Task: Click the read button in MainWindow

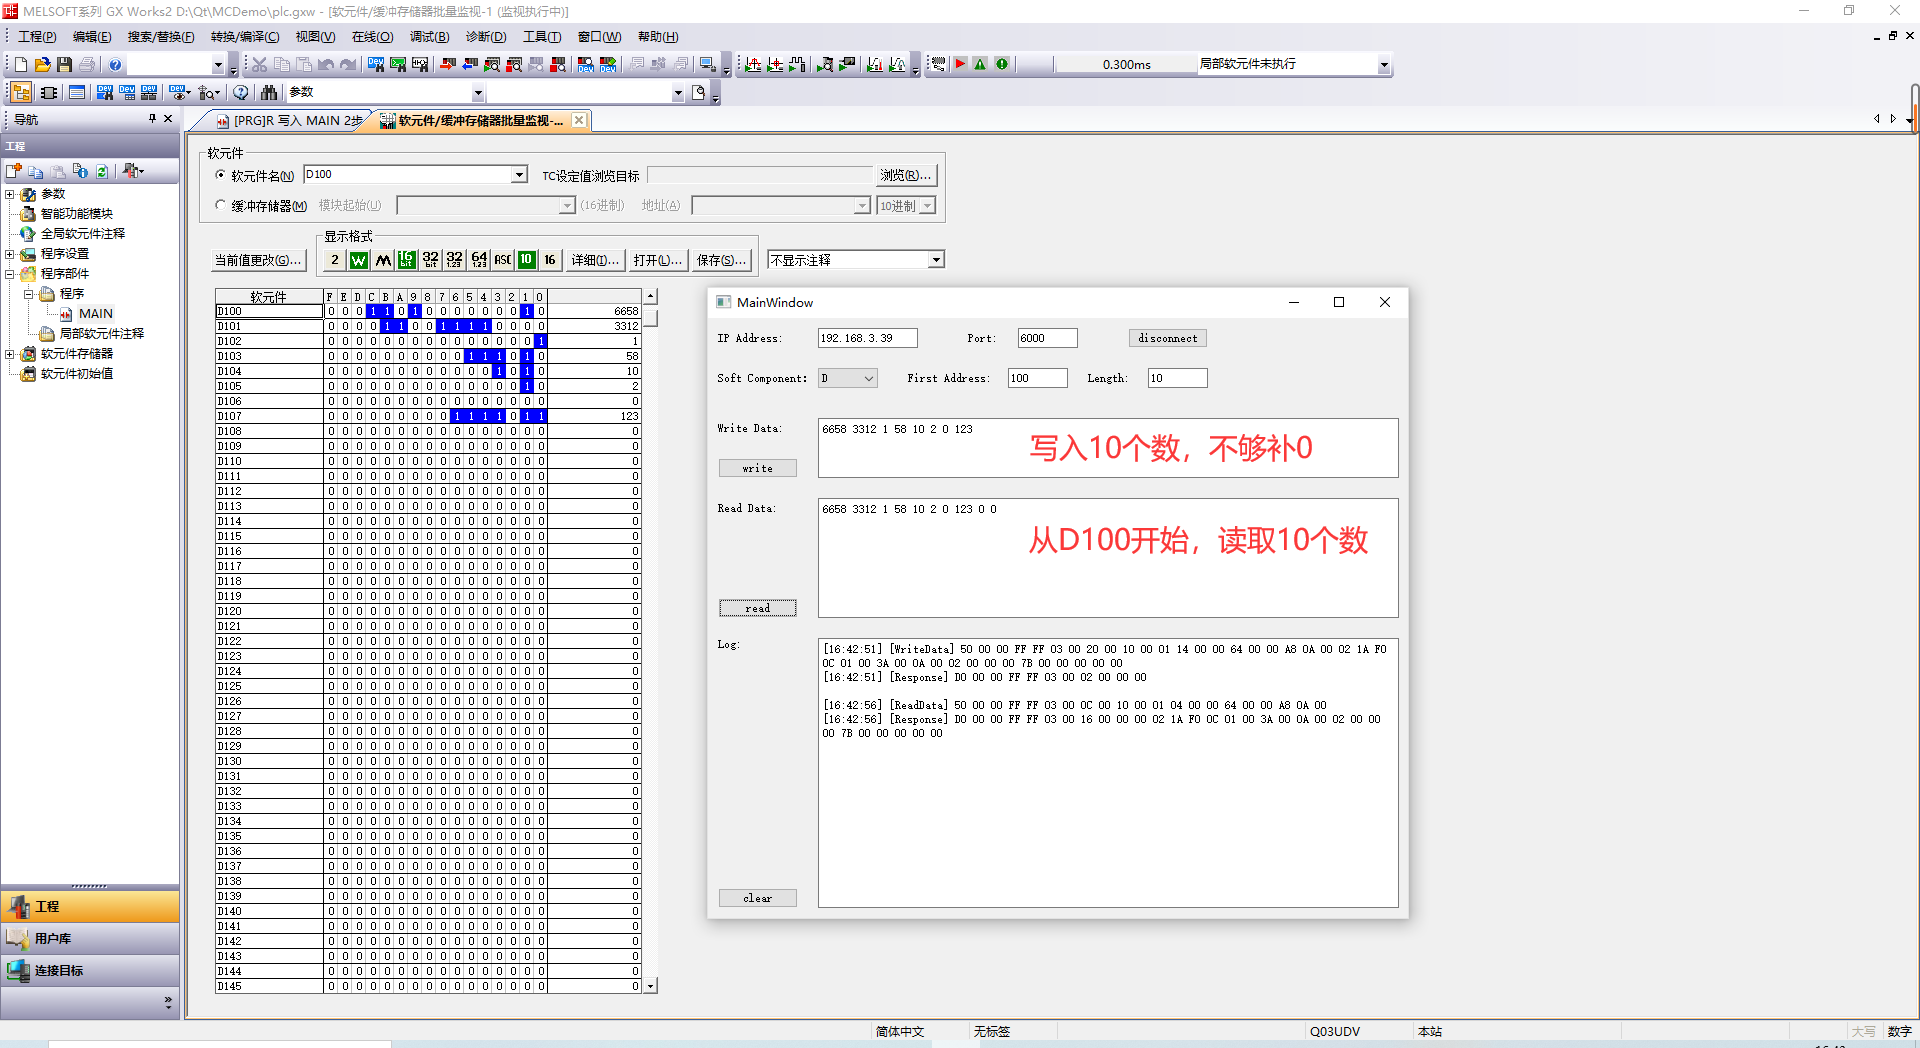Action: coord(757,608)
